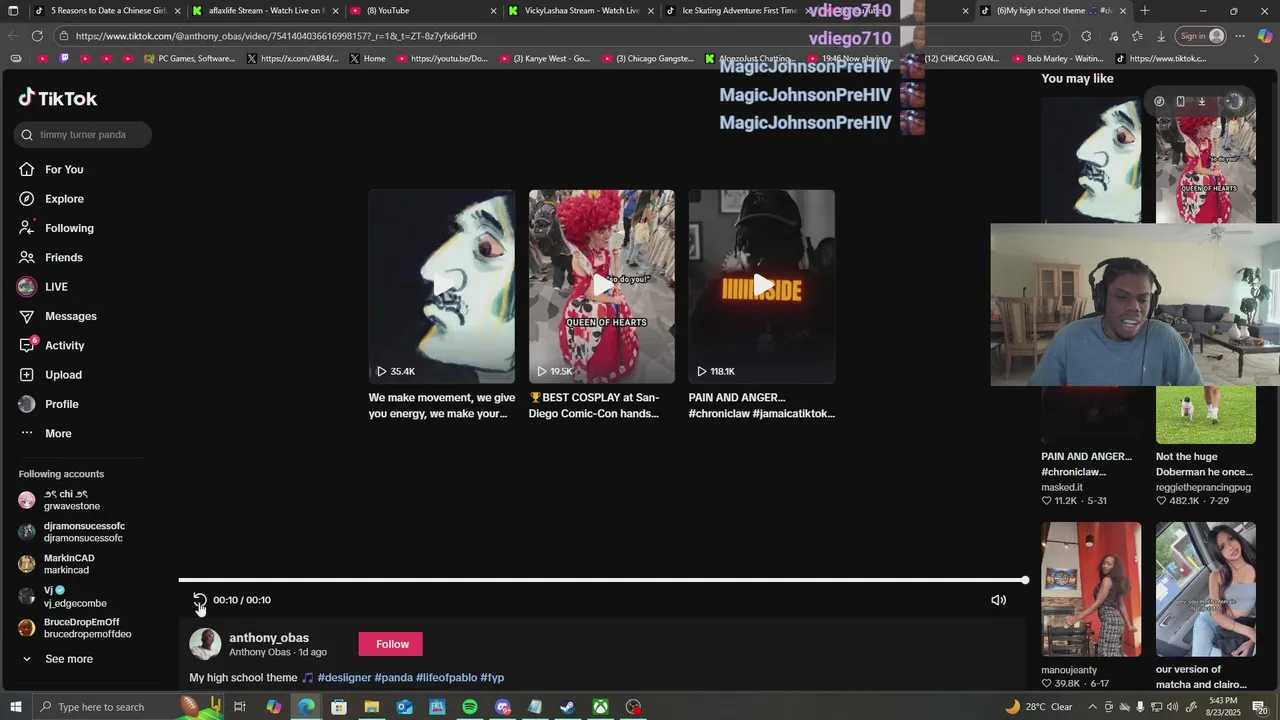The image size is (1280, 720).
Task: Replay the finished video
Action: [199, 600]
